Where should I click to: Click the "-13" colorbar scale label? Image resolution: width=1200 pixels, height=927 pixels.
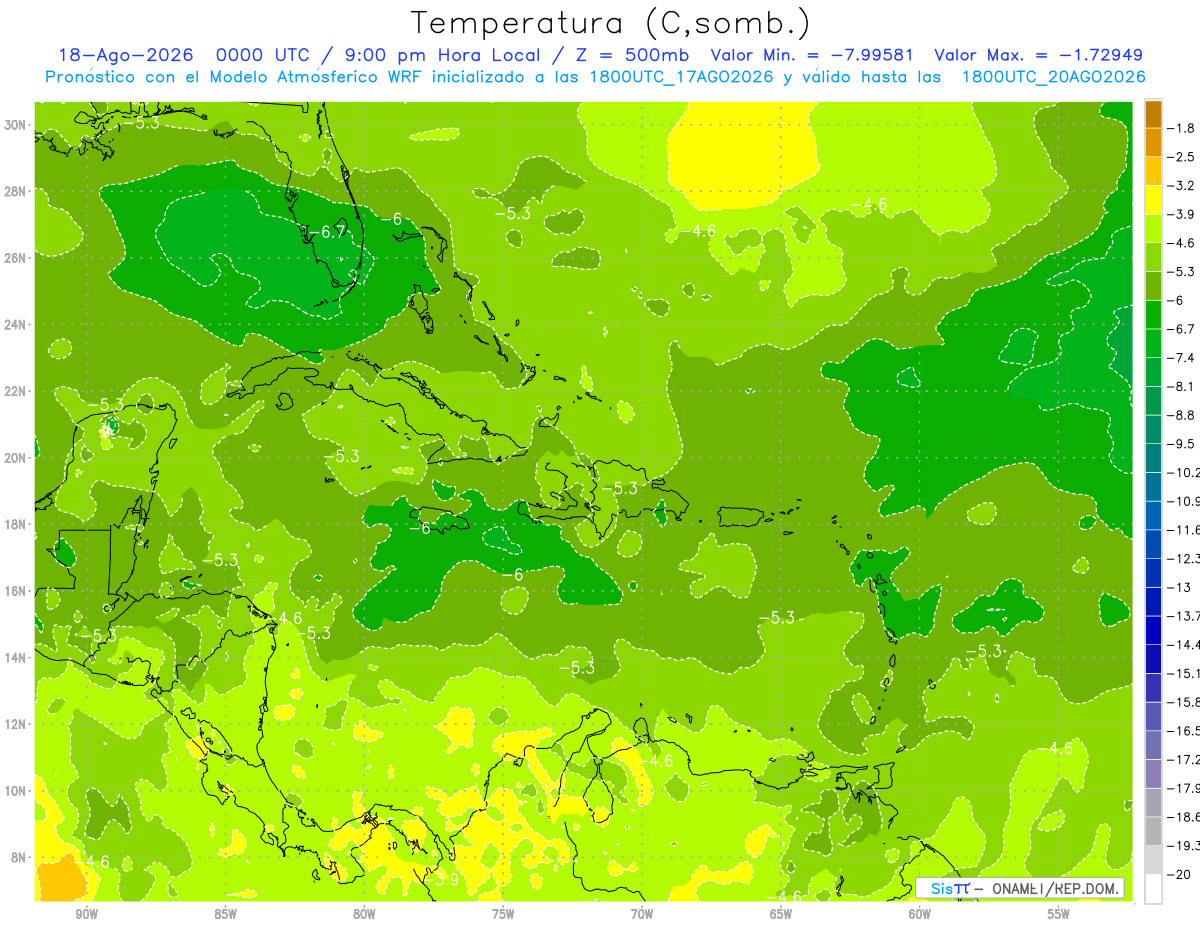pyautogui.click(x=1179, y=587)
